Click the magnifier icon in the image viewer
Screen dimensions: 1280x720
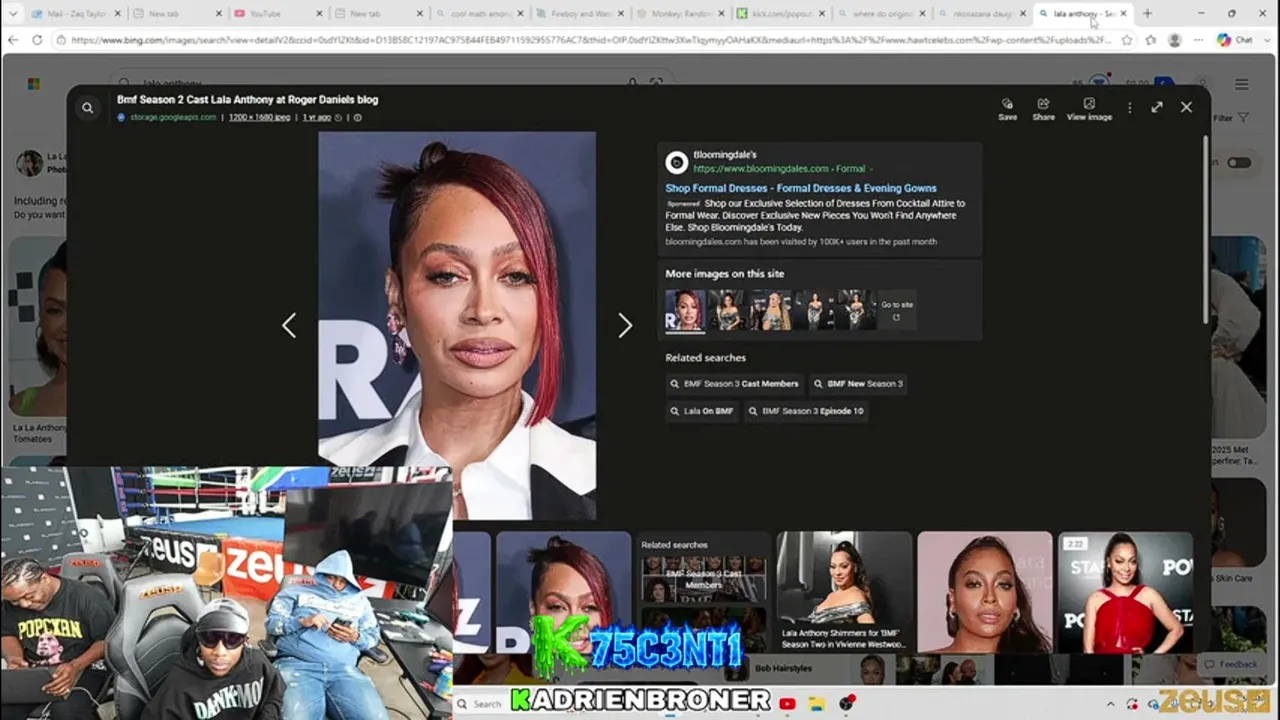click(x=88, y=108)
